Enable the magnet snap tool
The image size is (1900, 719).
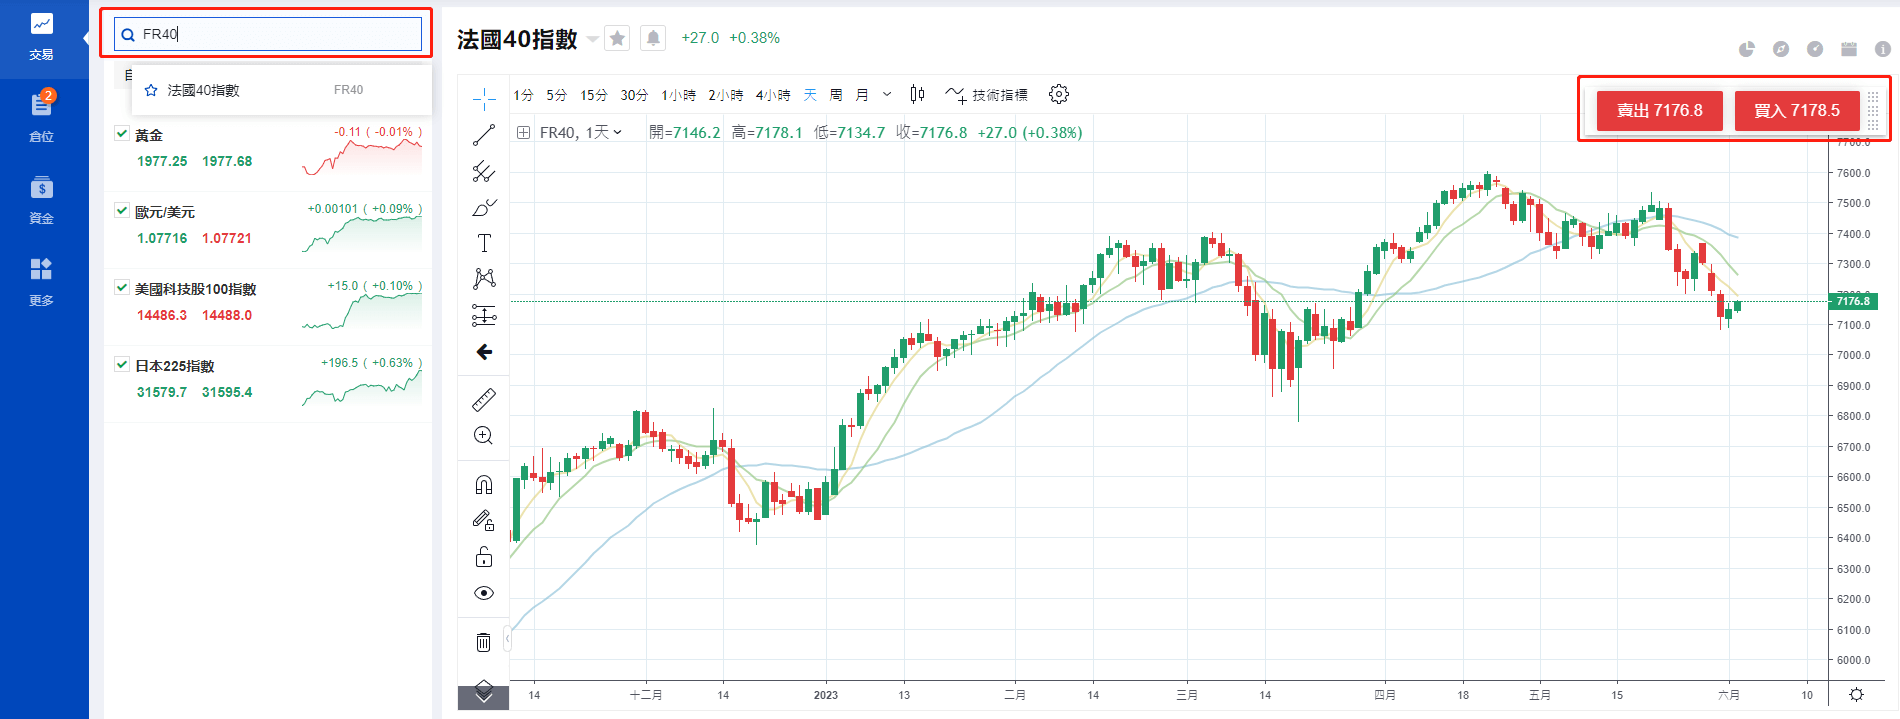pos(484,485)
